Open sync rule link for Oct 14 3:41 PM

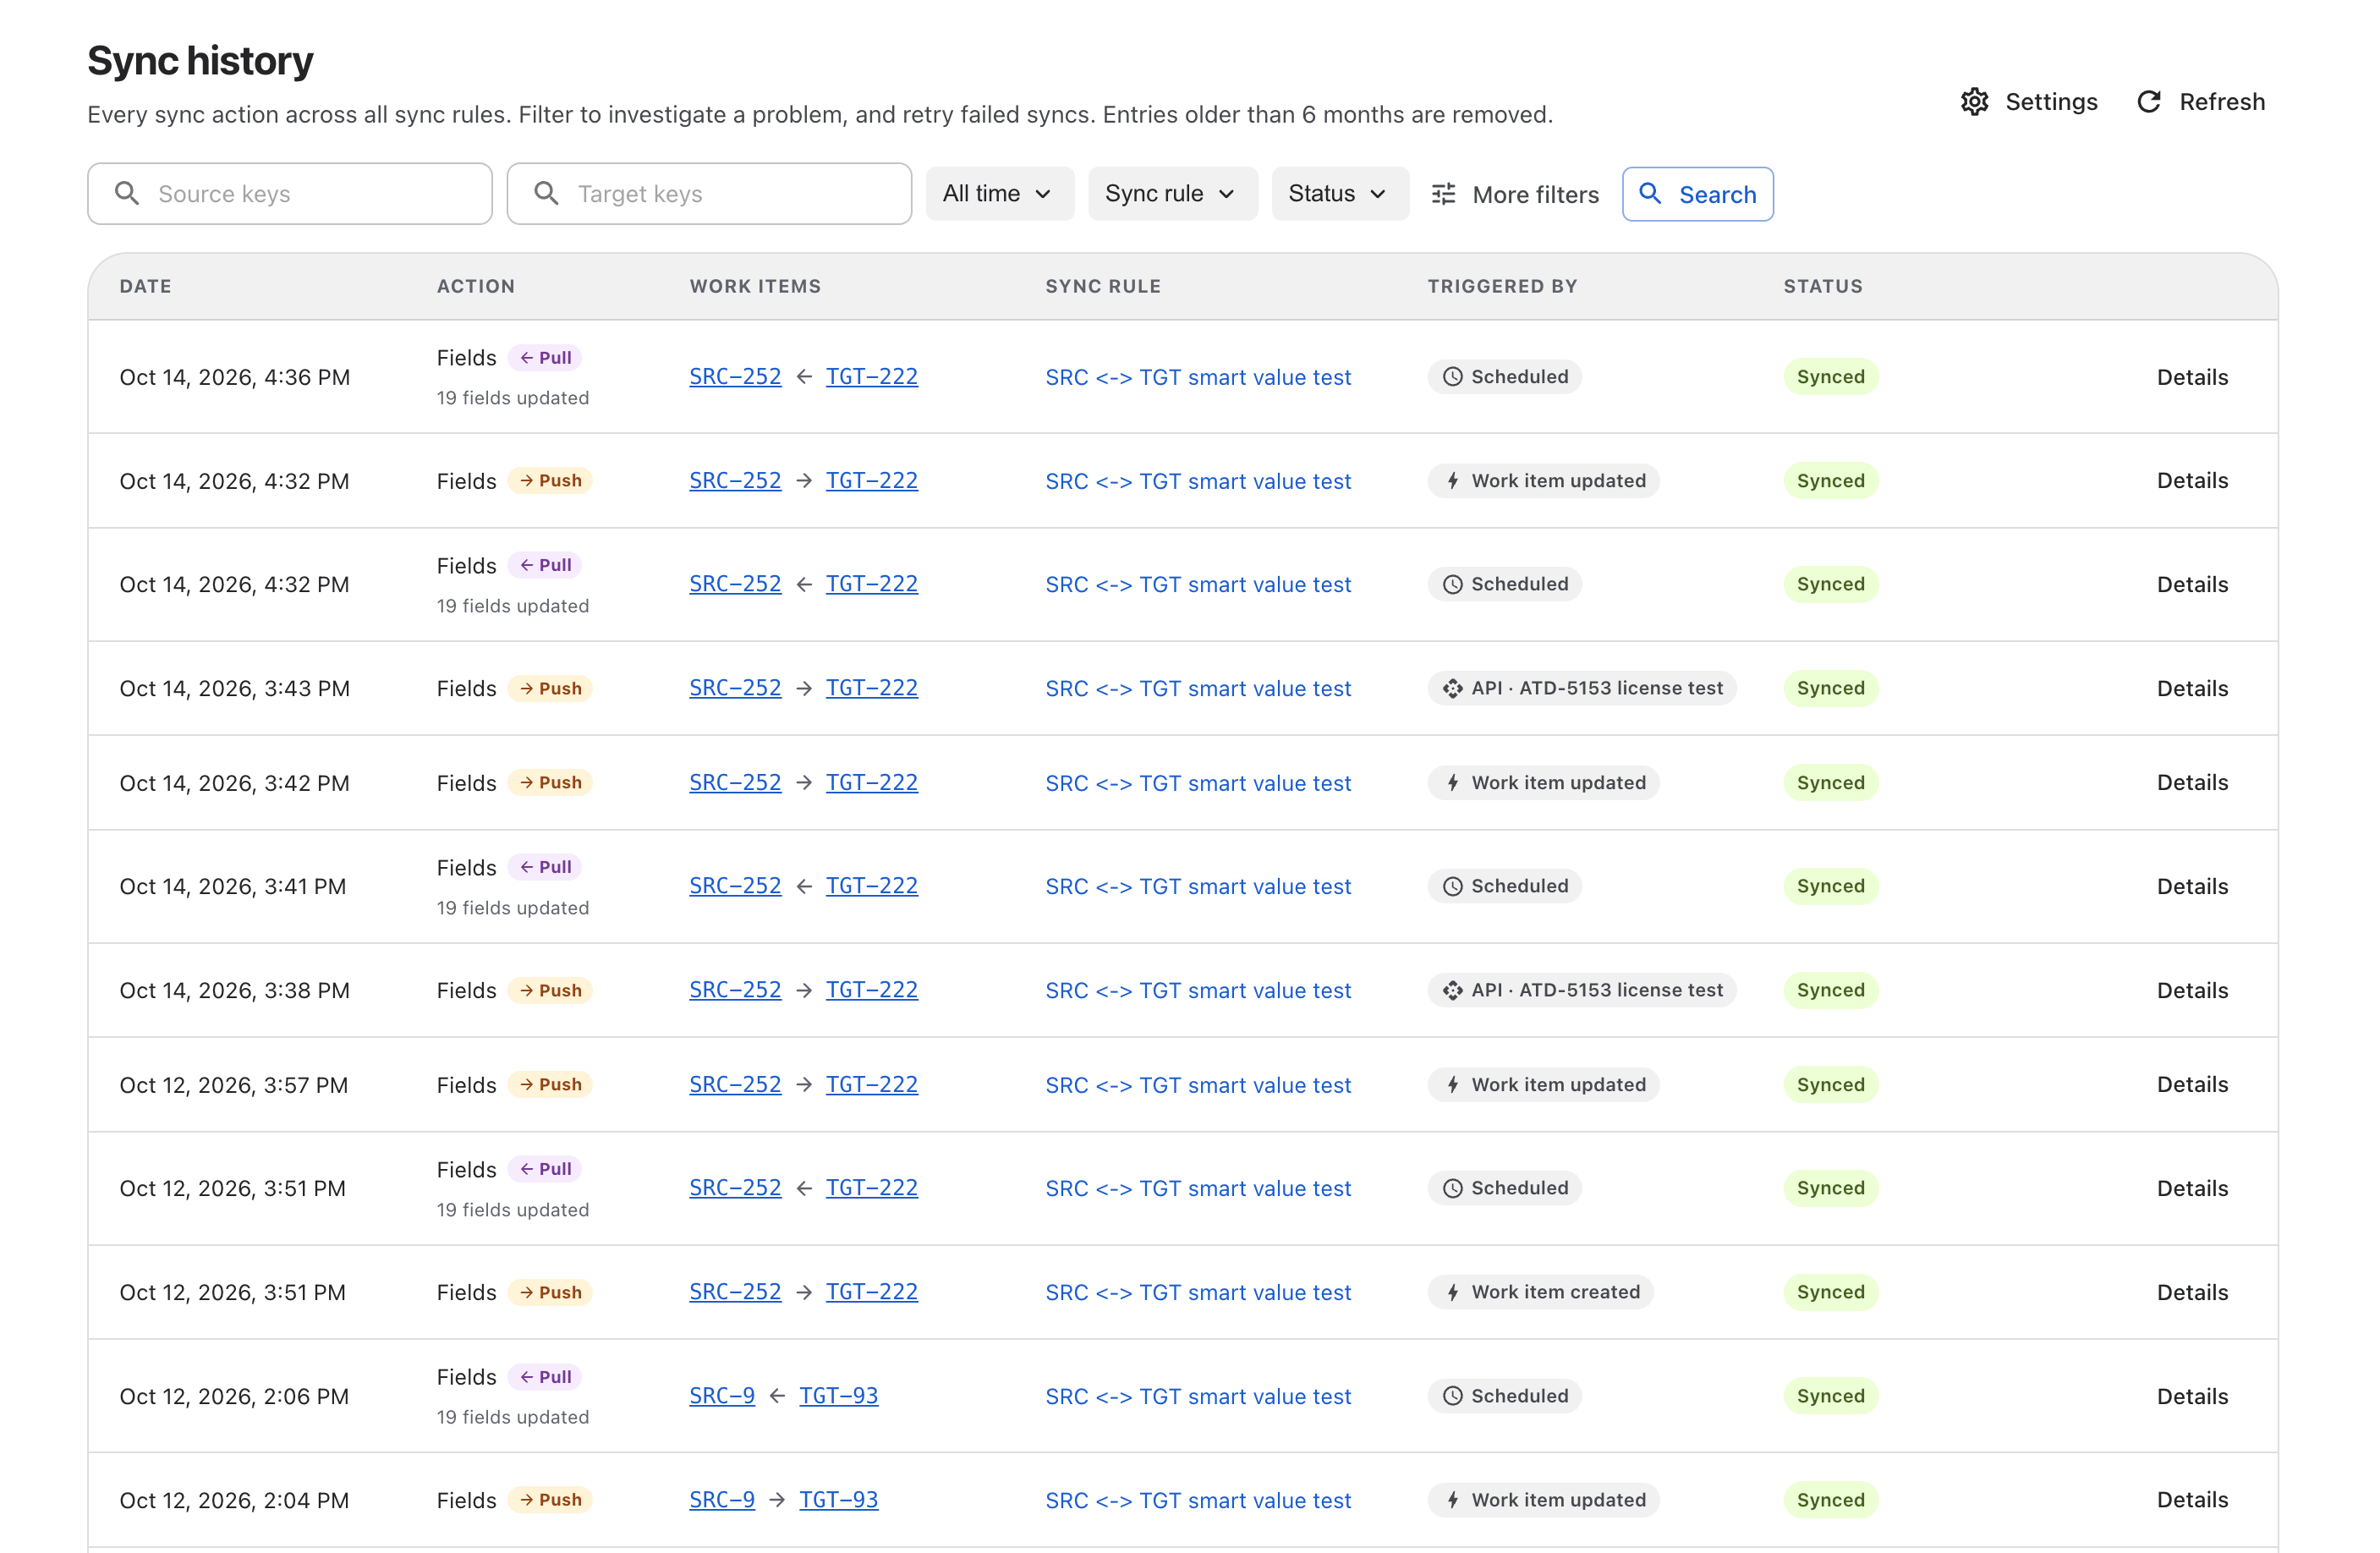pos(1197,886)
